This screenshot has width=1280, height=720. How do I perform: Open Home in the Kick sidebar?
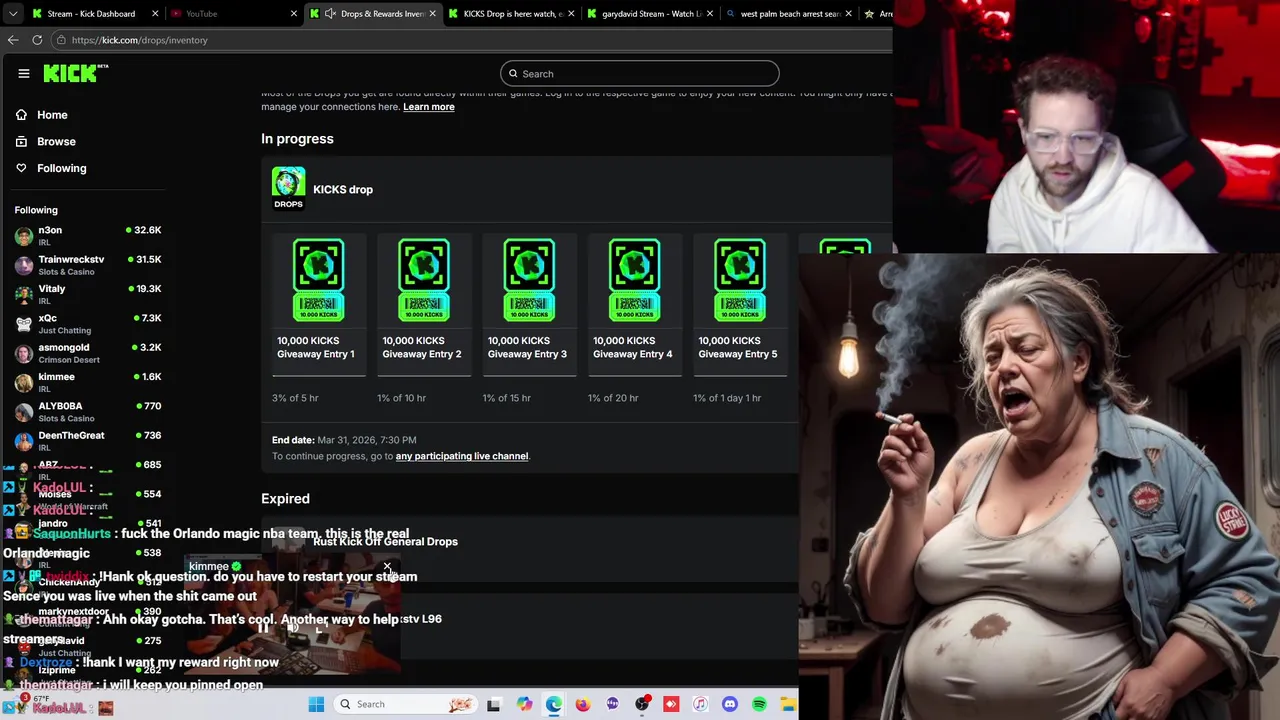(x=52, y=115)
